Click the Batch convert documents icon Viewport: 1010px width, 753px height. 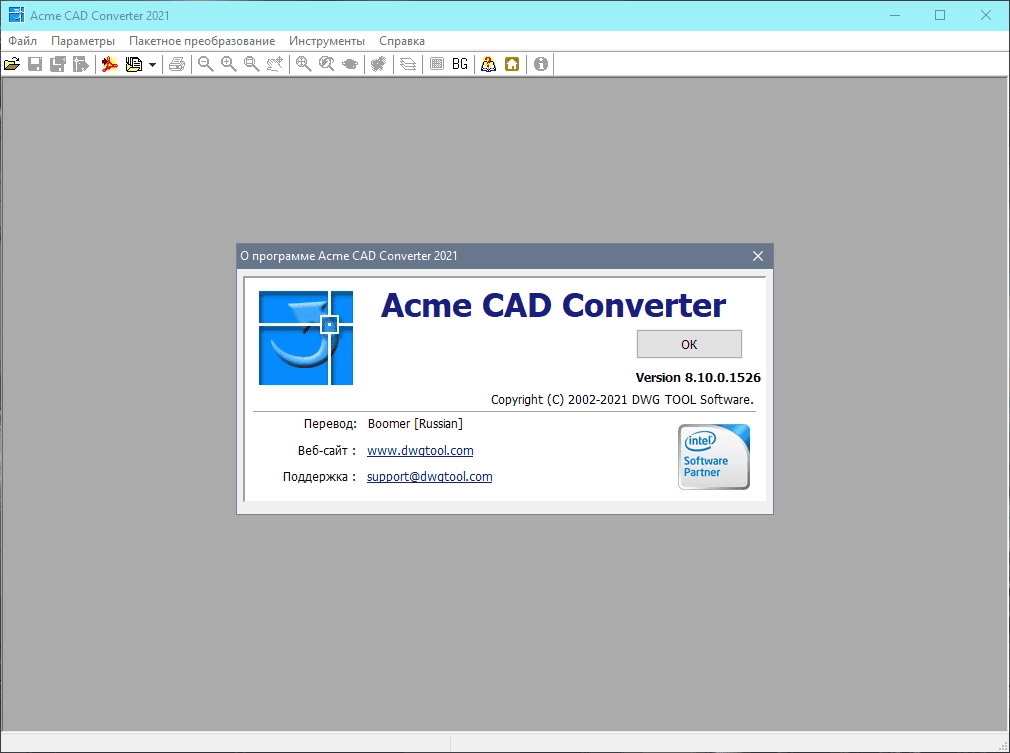click(x=133, y=64)
